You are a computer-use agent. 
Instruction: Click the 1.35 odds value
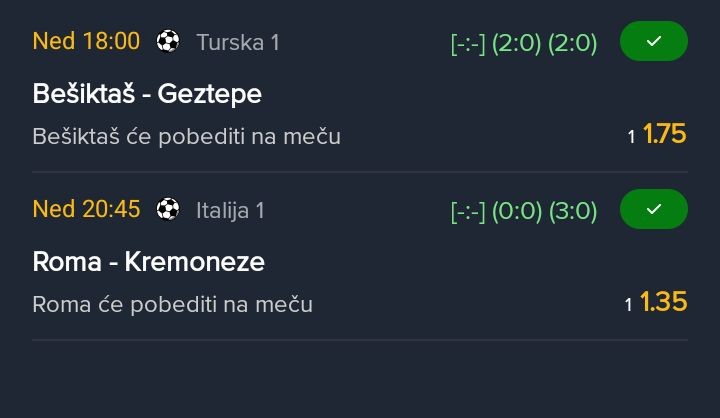pos(665,303)
